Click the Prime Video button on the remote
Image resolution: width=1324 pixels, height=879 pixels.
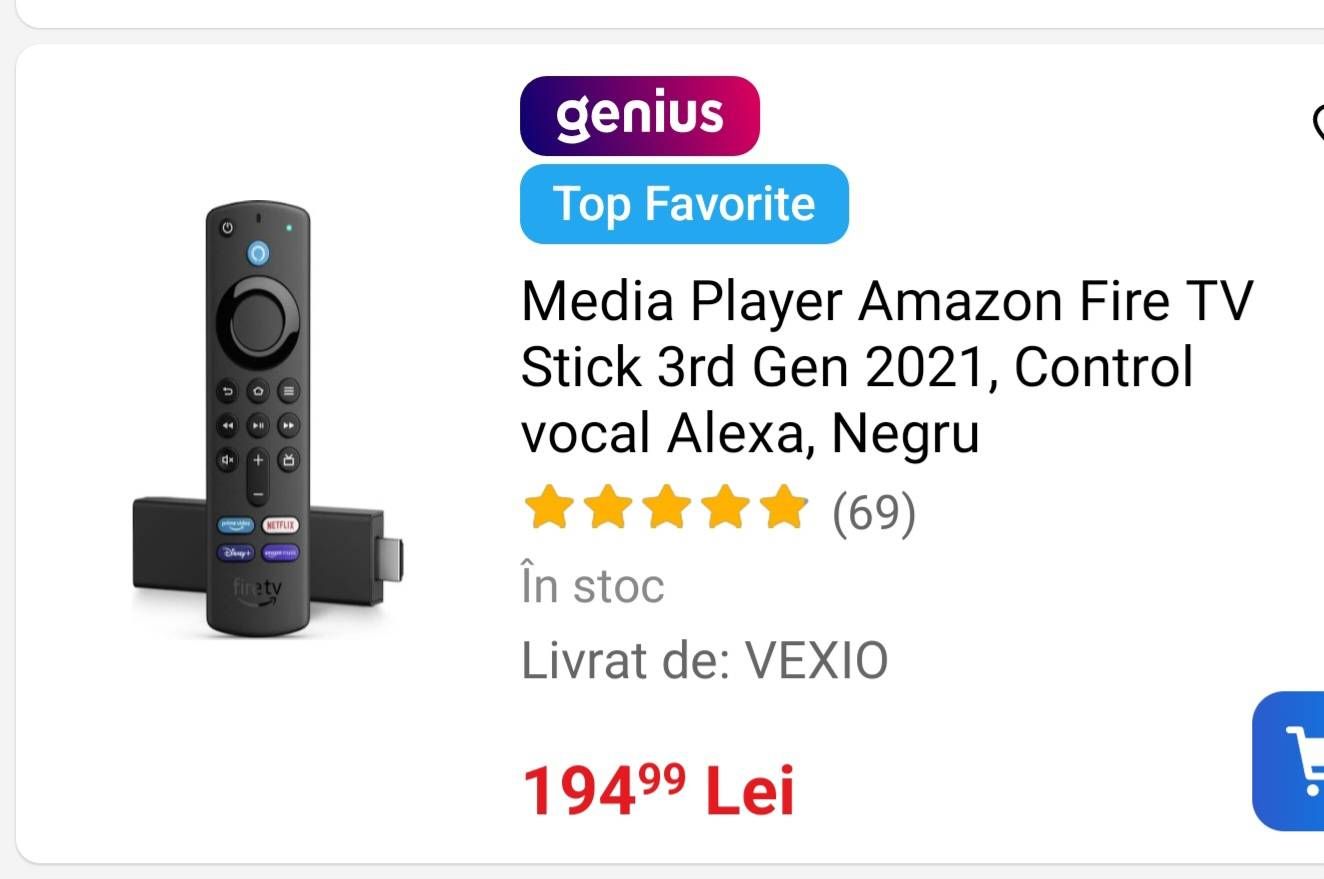pyautogui.click(x=235, y=523)
